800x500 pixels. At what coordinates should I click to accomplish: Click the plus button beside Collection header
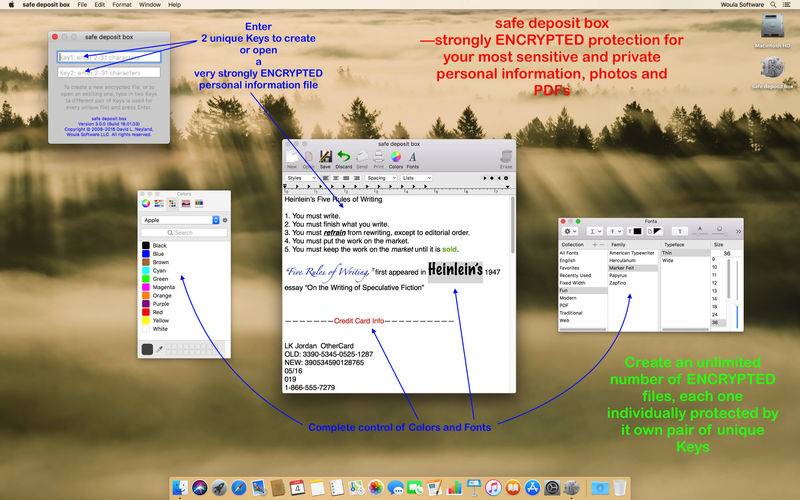tap(594, 244)
